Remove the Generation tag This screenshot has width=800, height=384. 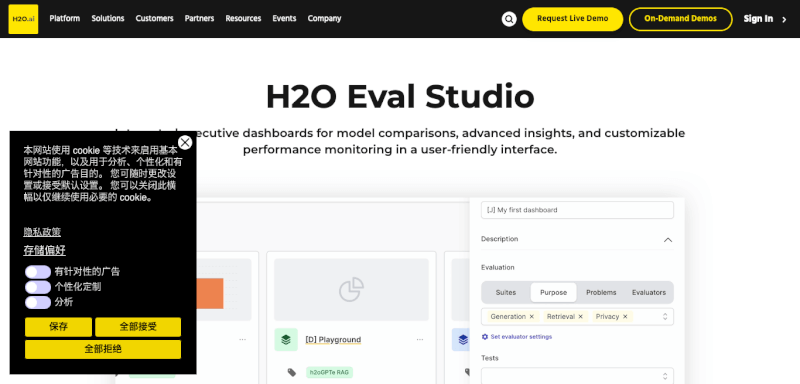pos(532,317)
